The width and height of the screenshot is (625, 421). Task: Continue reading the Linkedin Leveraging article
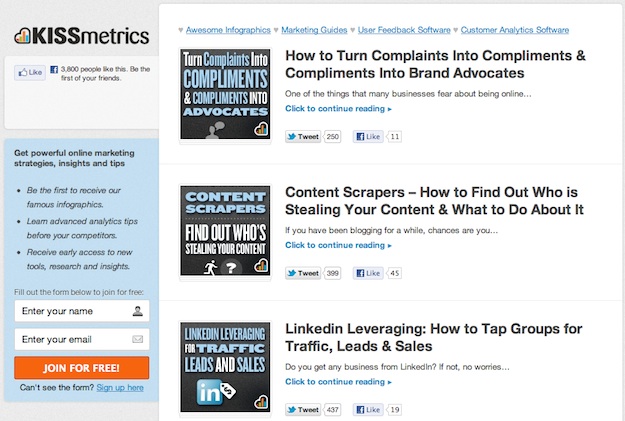[x=338, y=381]
